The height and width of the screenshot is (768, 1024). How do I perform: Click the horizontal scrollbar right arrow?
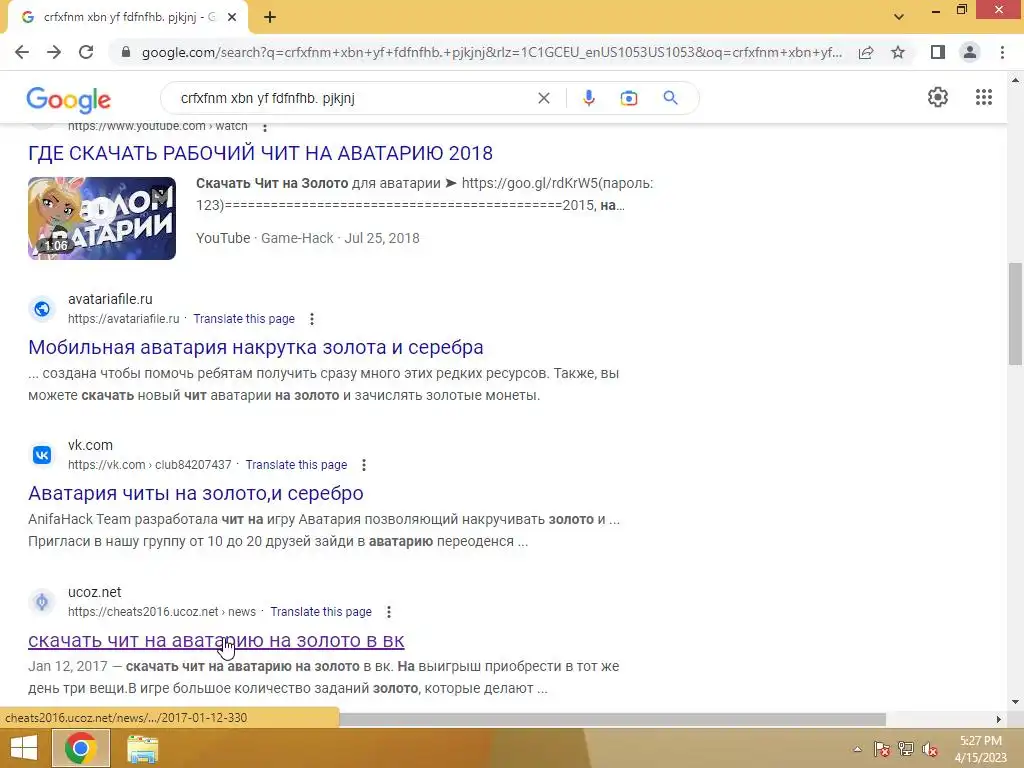(999, 719)
